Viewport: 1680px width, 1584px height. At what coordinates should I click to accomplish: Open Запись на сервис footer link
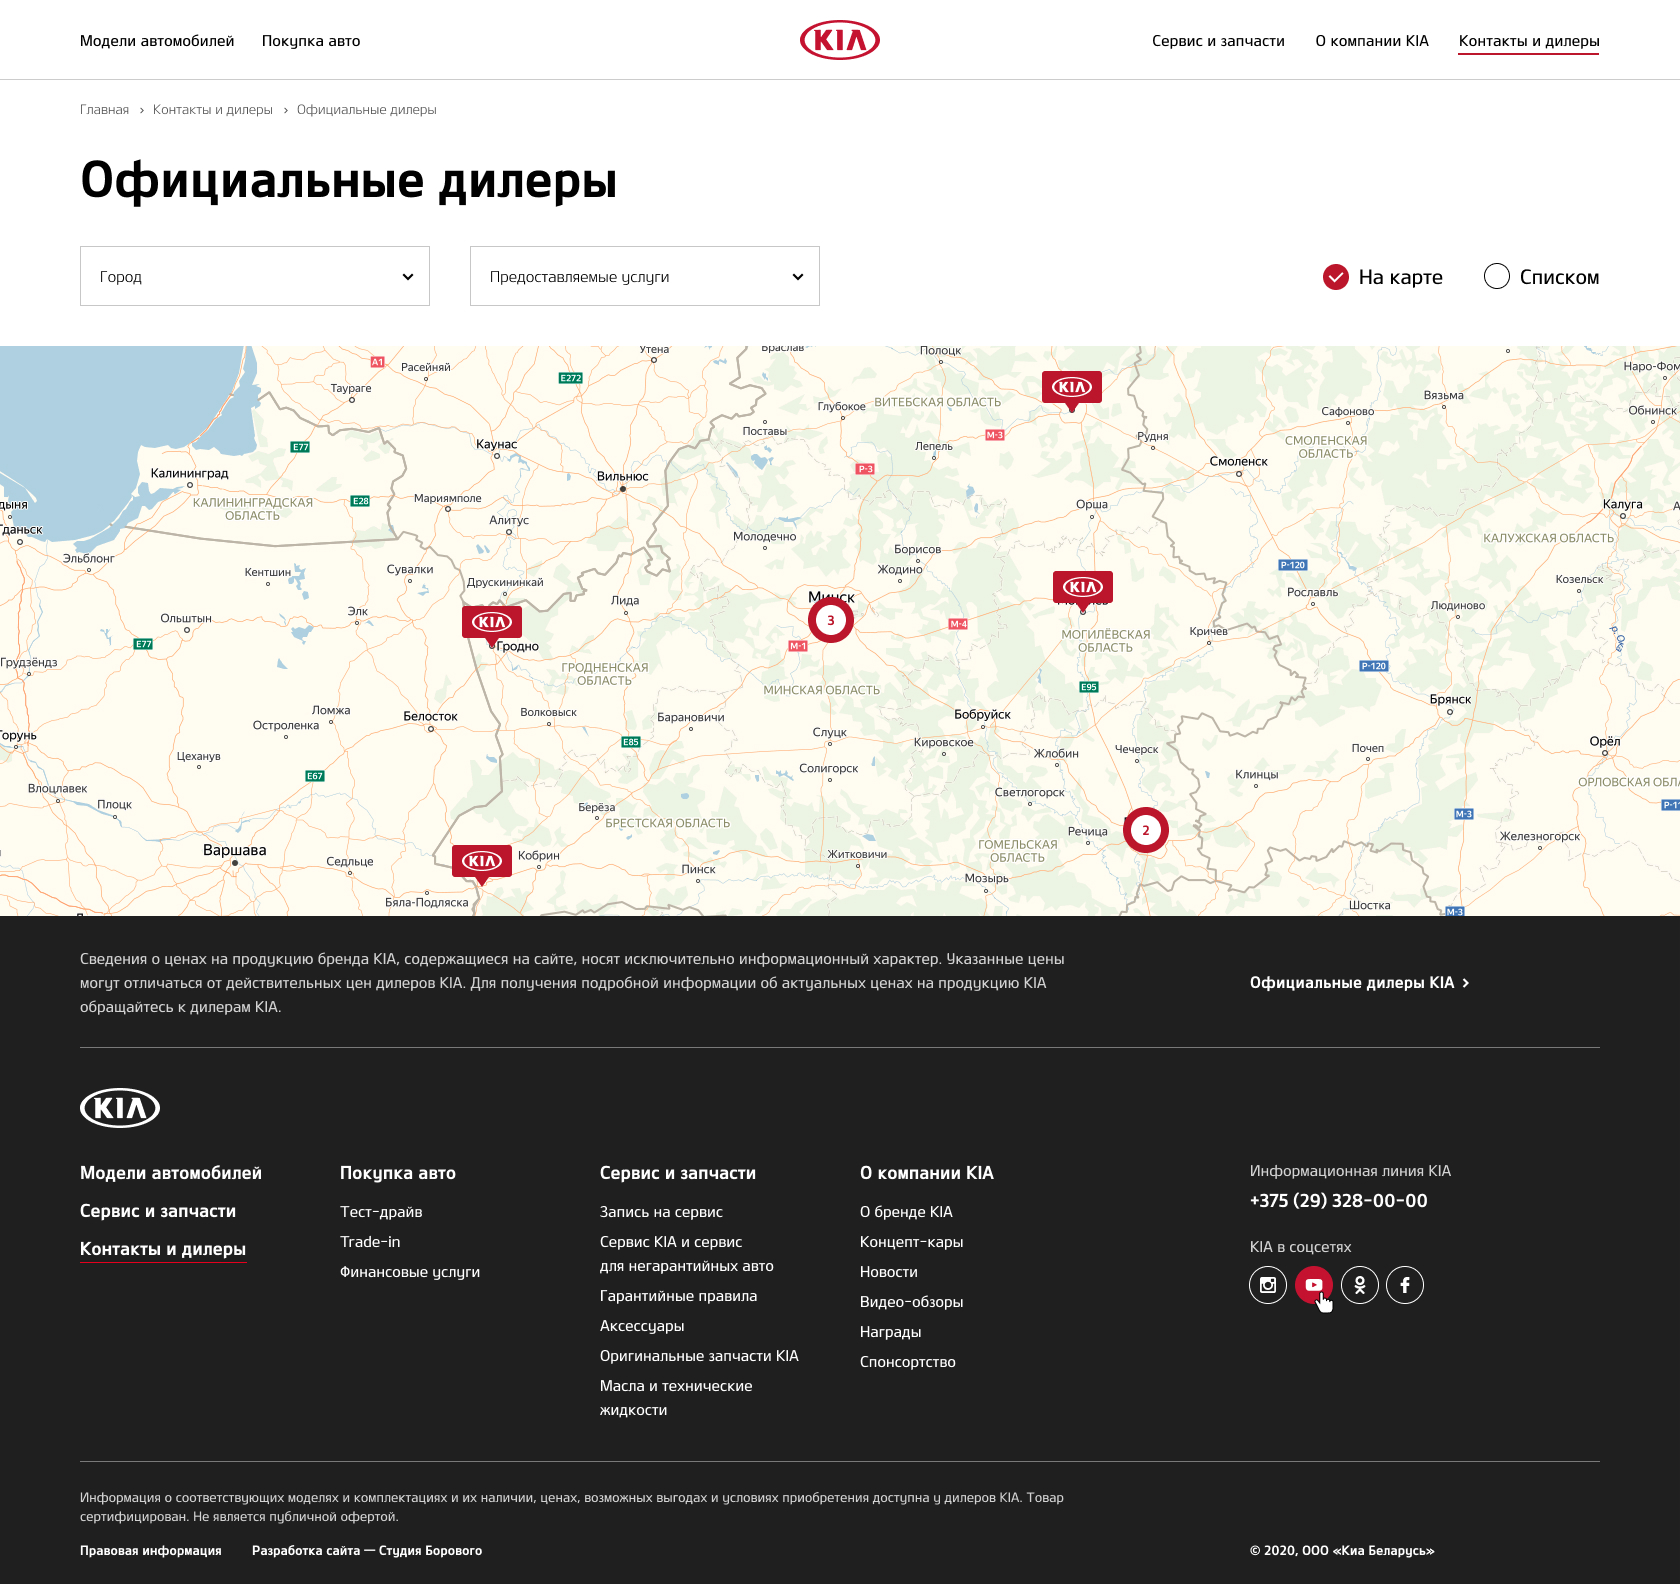tap(661, 1212)
